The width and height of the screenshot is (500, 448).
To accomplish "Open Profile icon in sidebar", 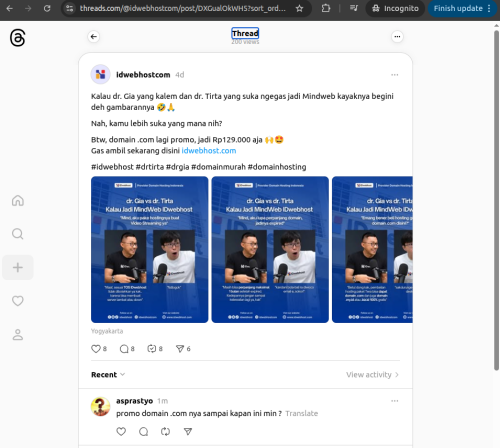I will coord(18,334).
